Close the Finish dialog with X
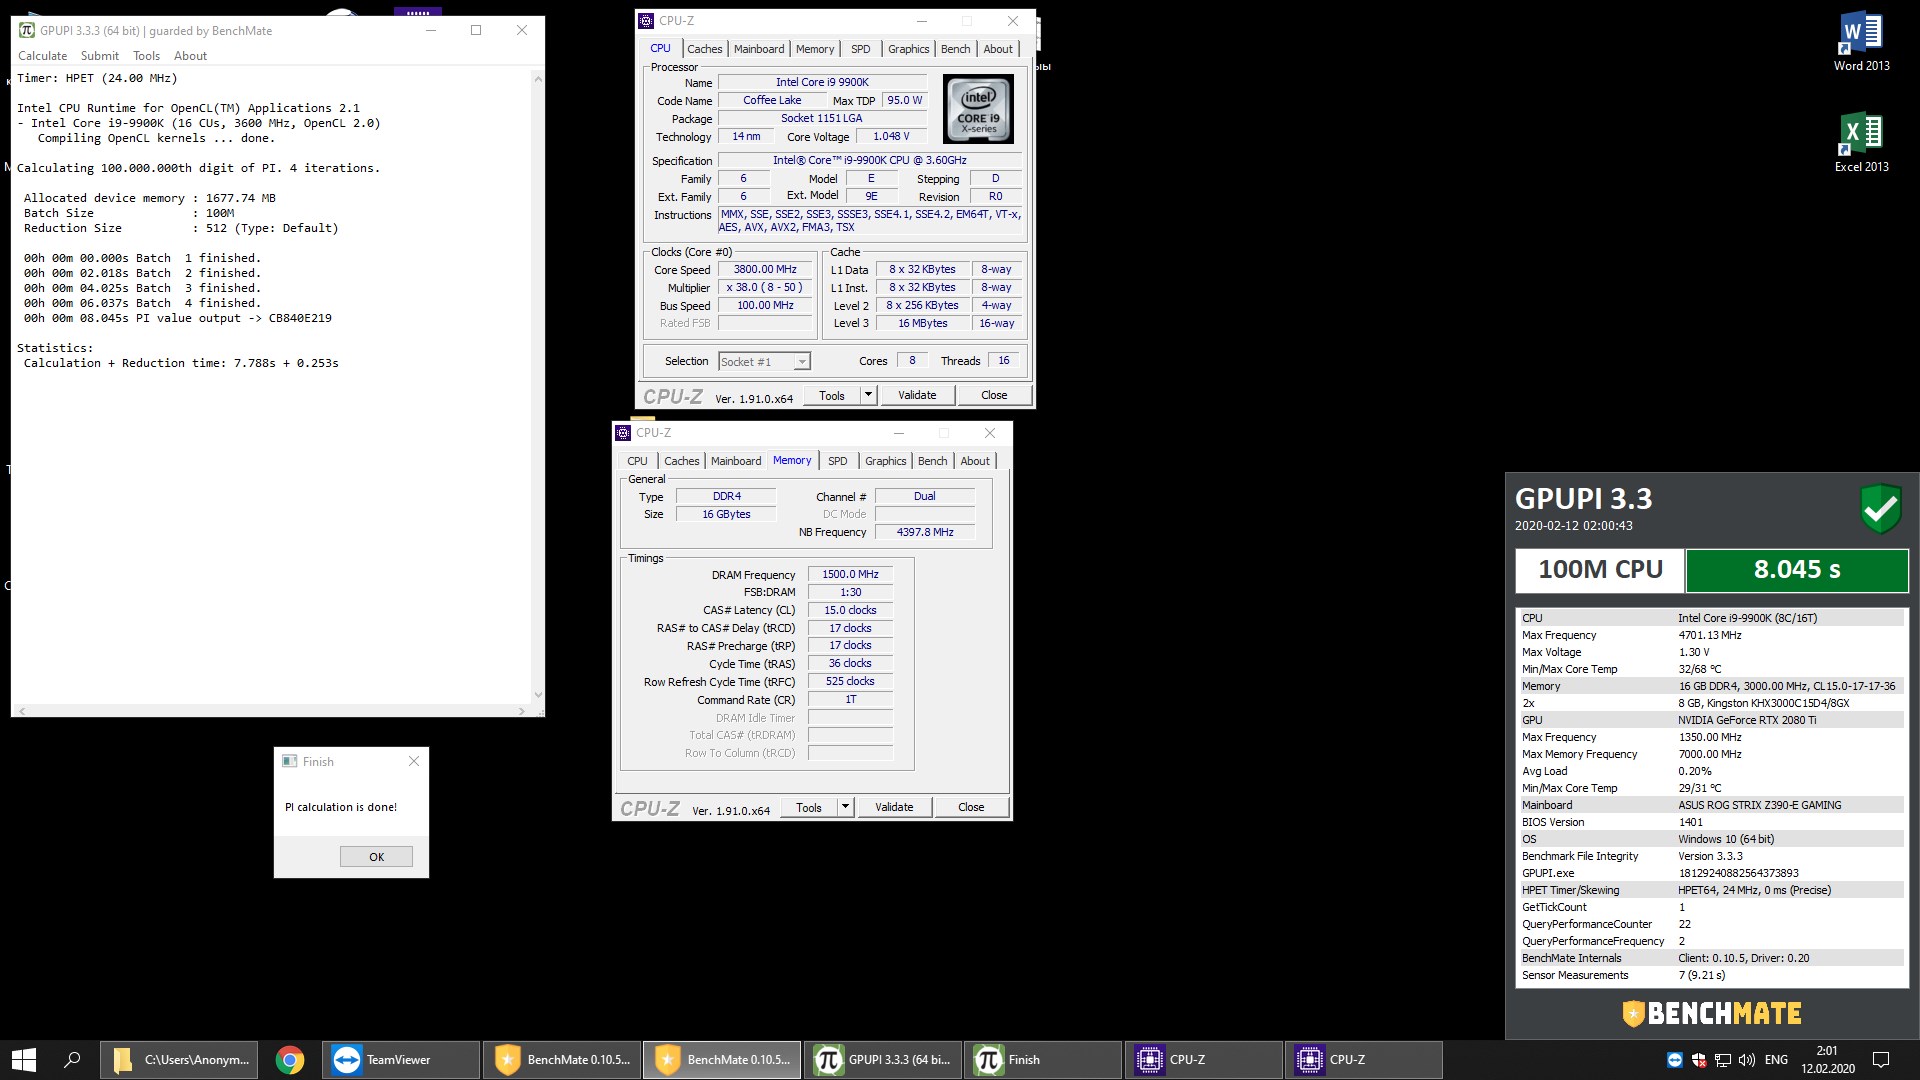 [414, 761]
